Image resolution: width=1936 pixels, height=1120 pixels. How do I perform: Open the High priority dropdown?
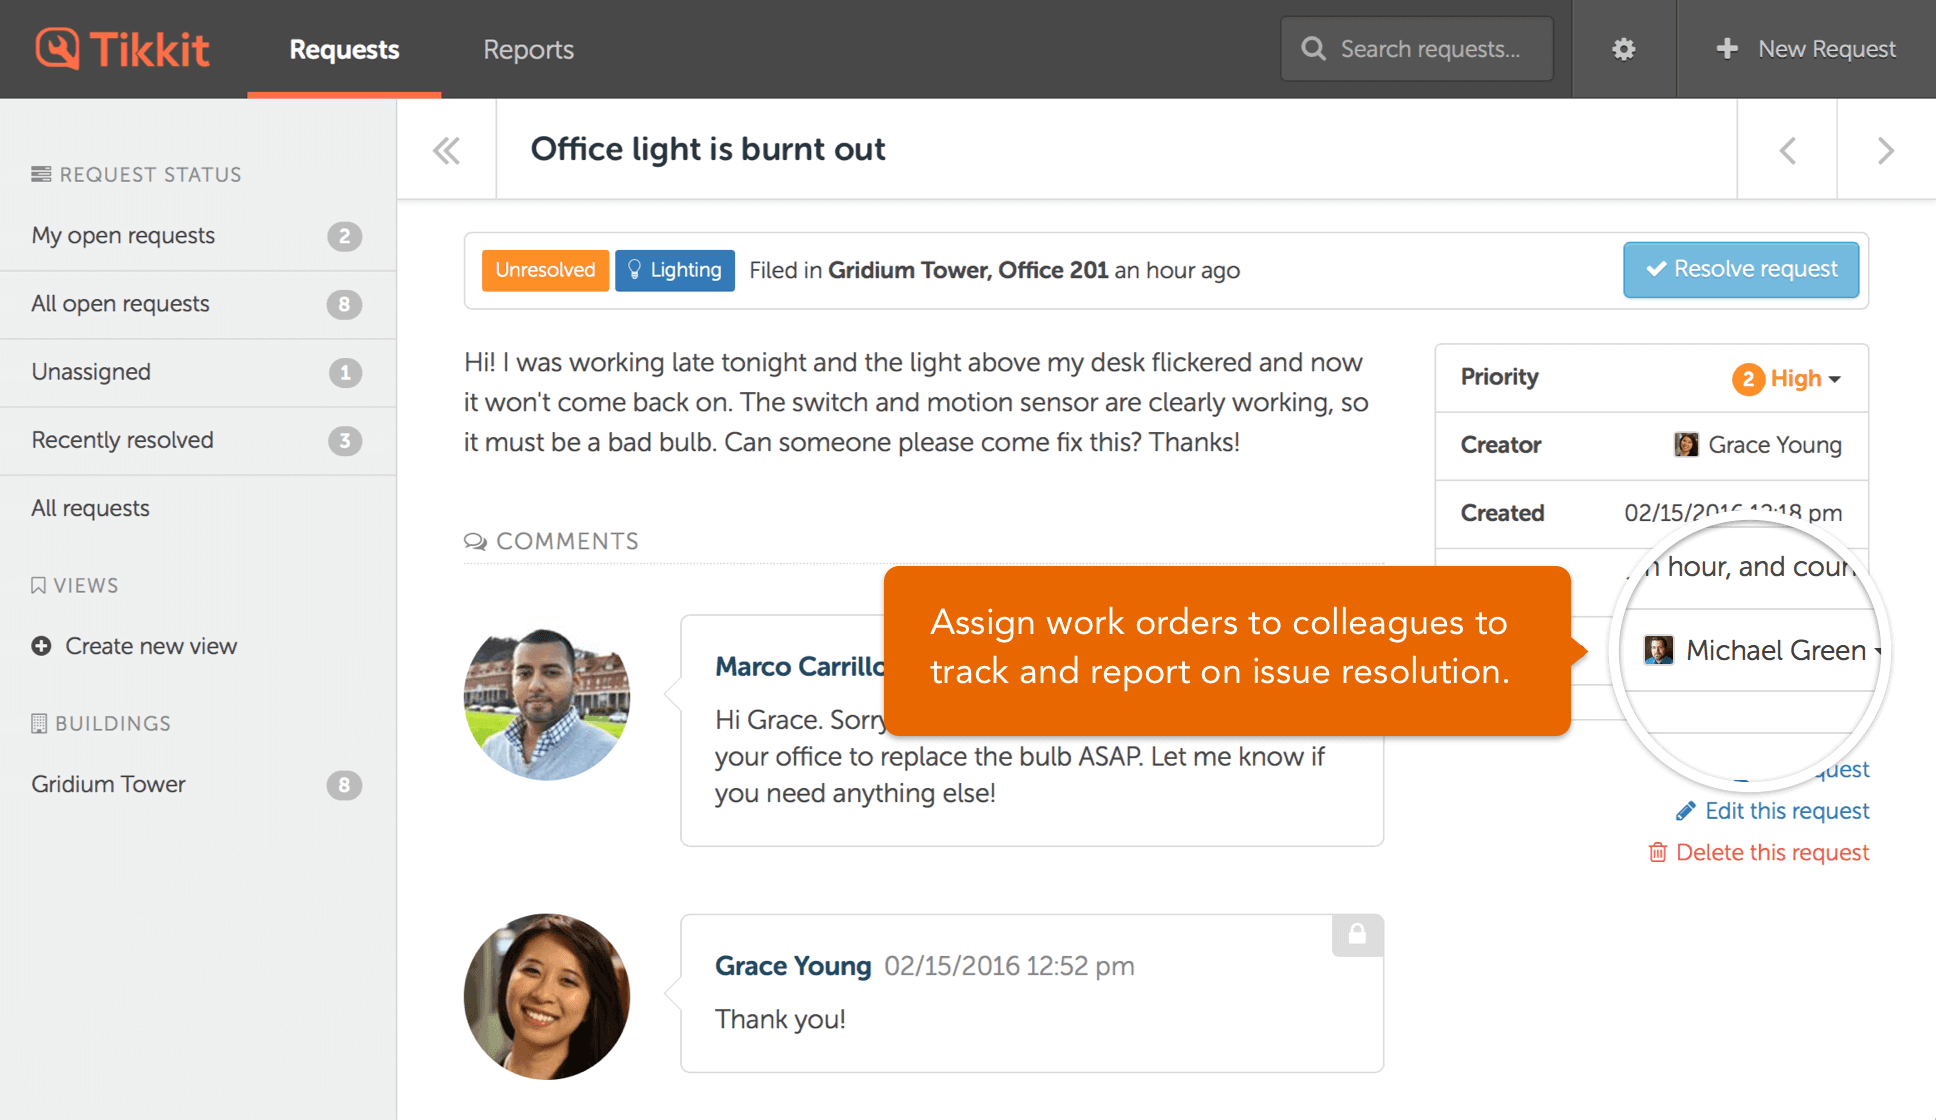[1787, 378]
